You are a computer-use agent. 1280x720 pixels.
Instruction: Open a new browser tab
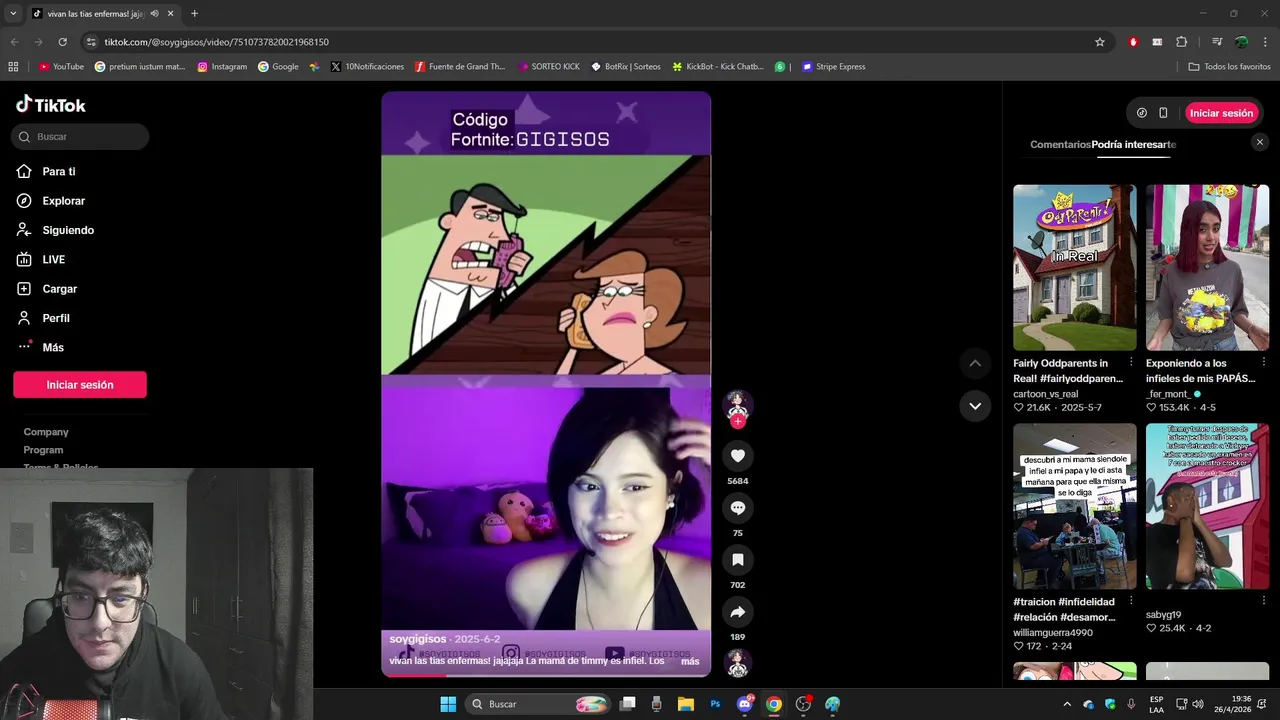point(194,14)
